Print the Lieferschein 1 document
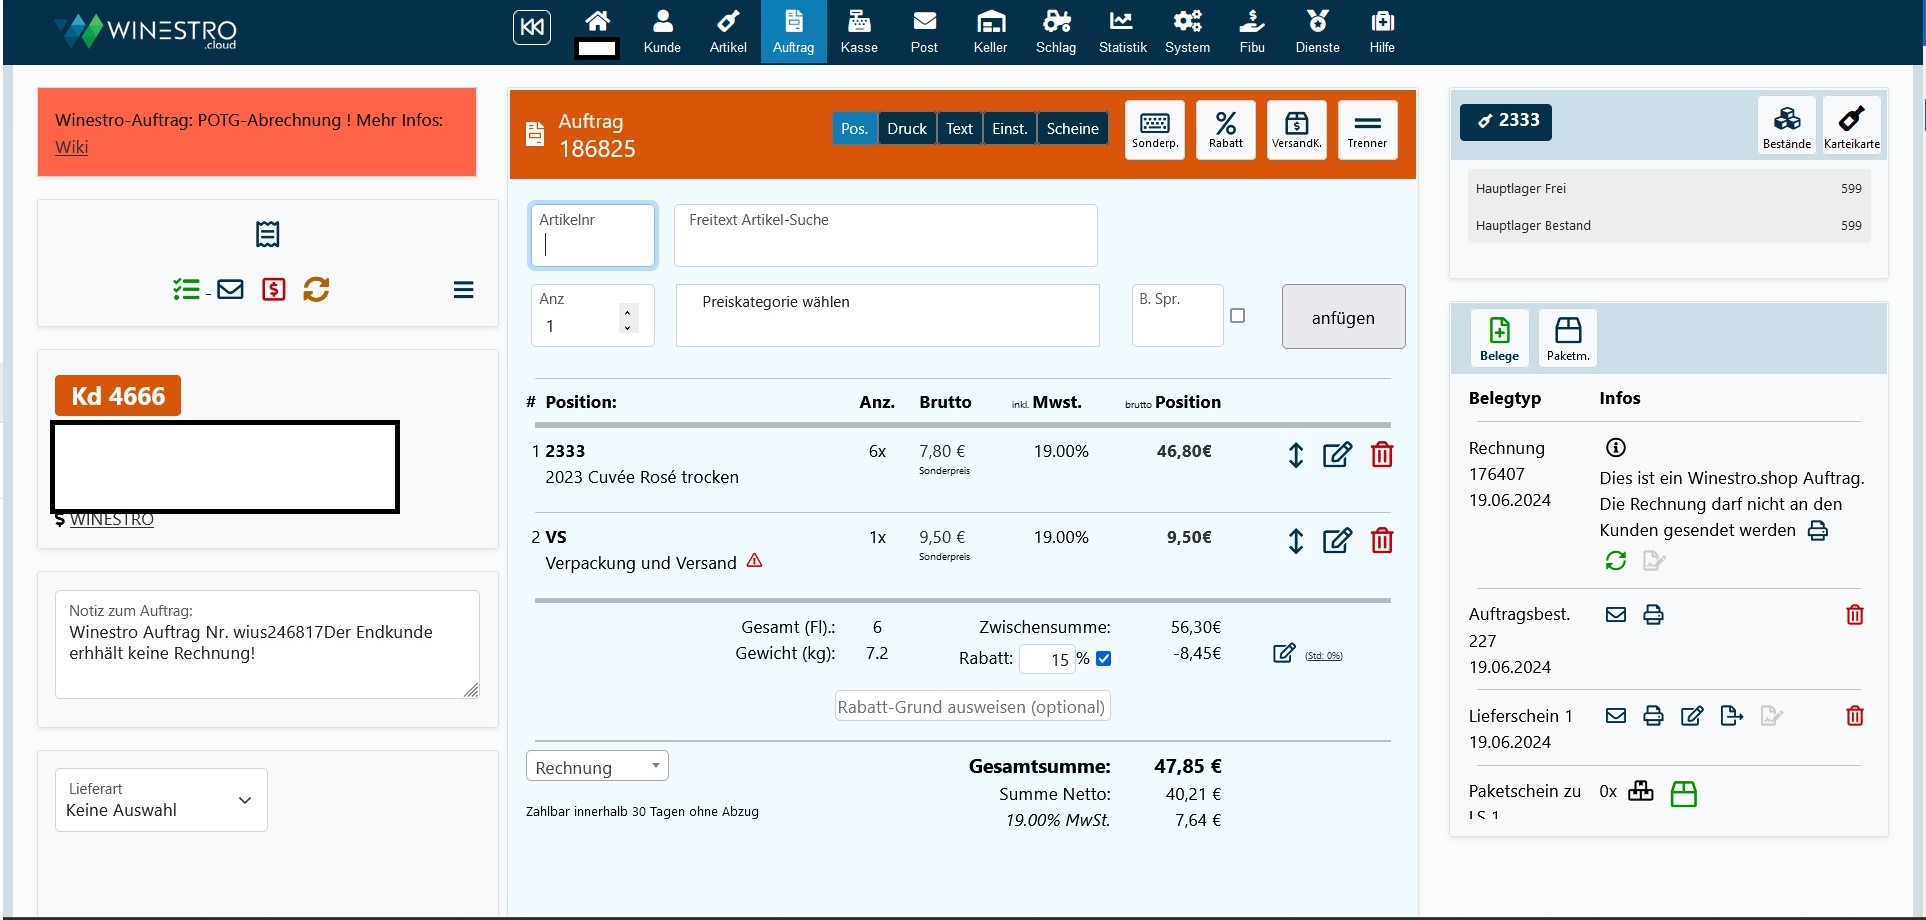 click(1653, 716)
